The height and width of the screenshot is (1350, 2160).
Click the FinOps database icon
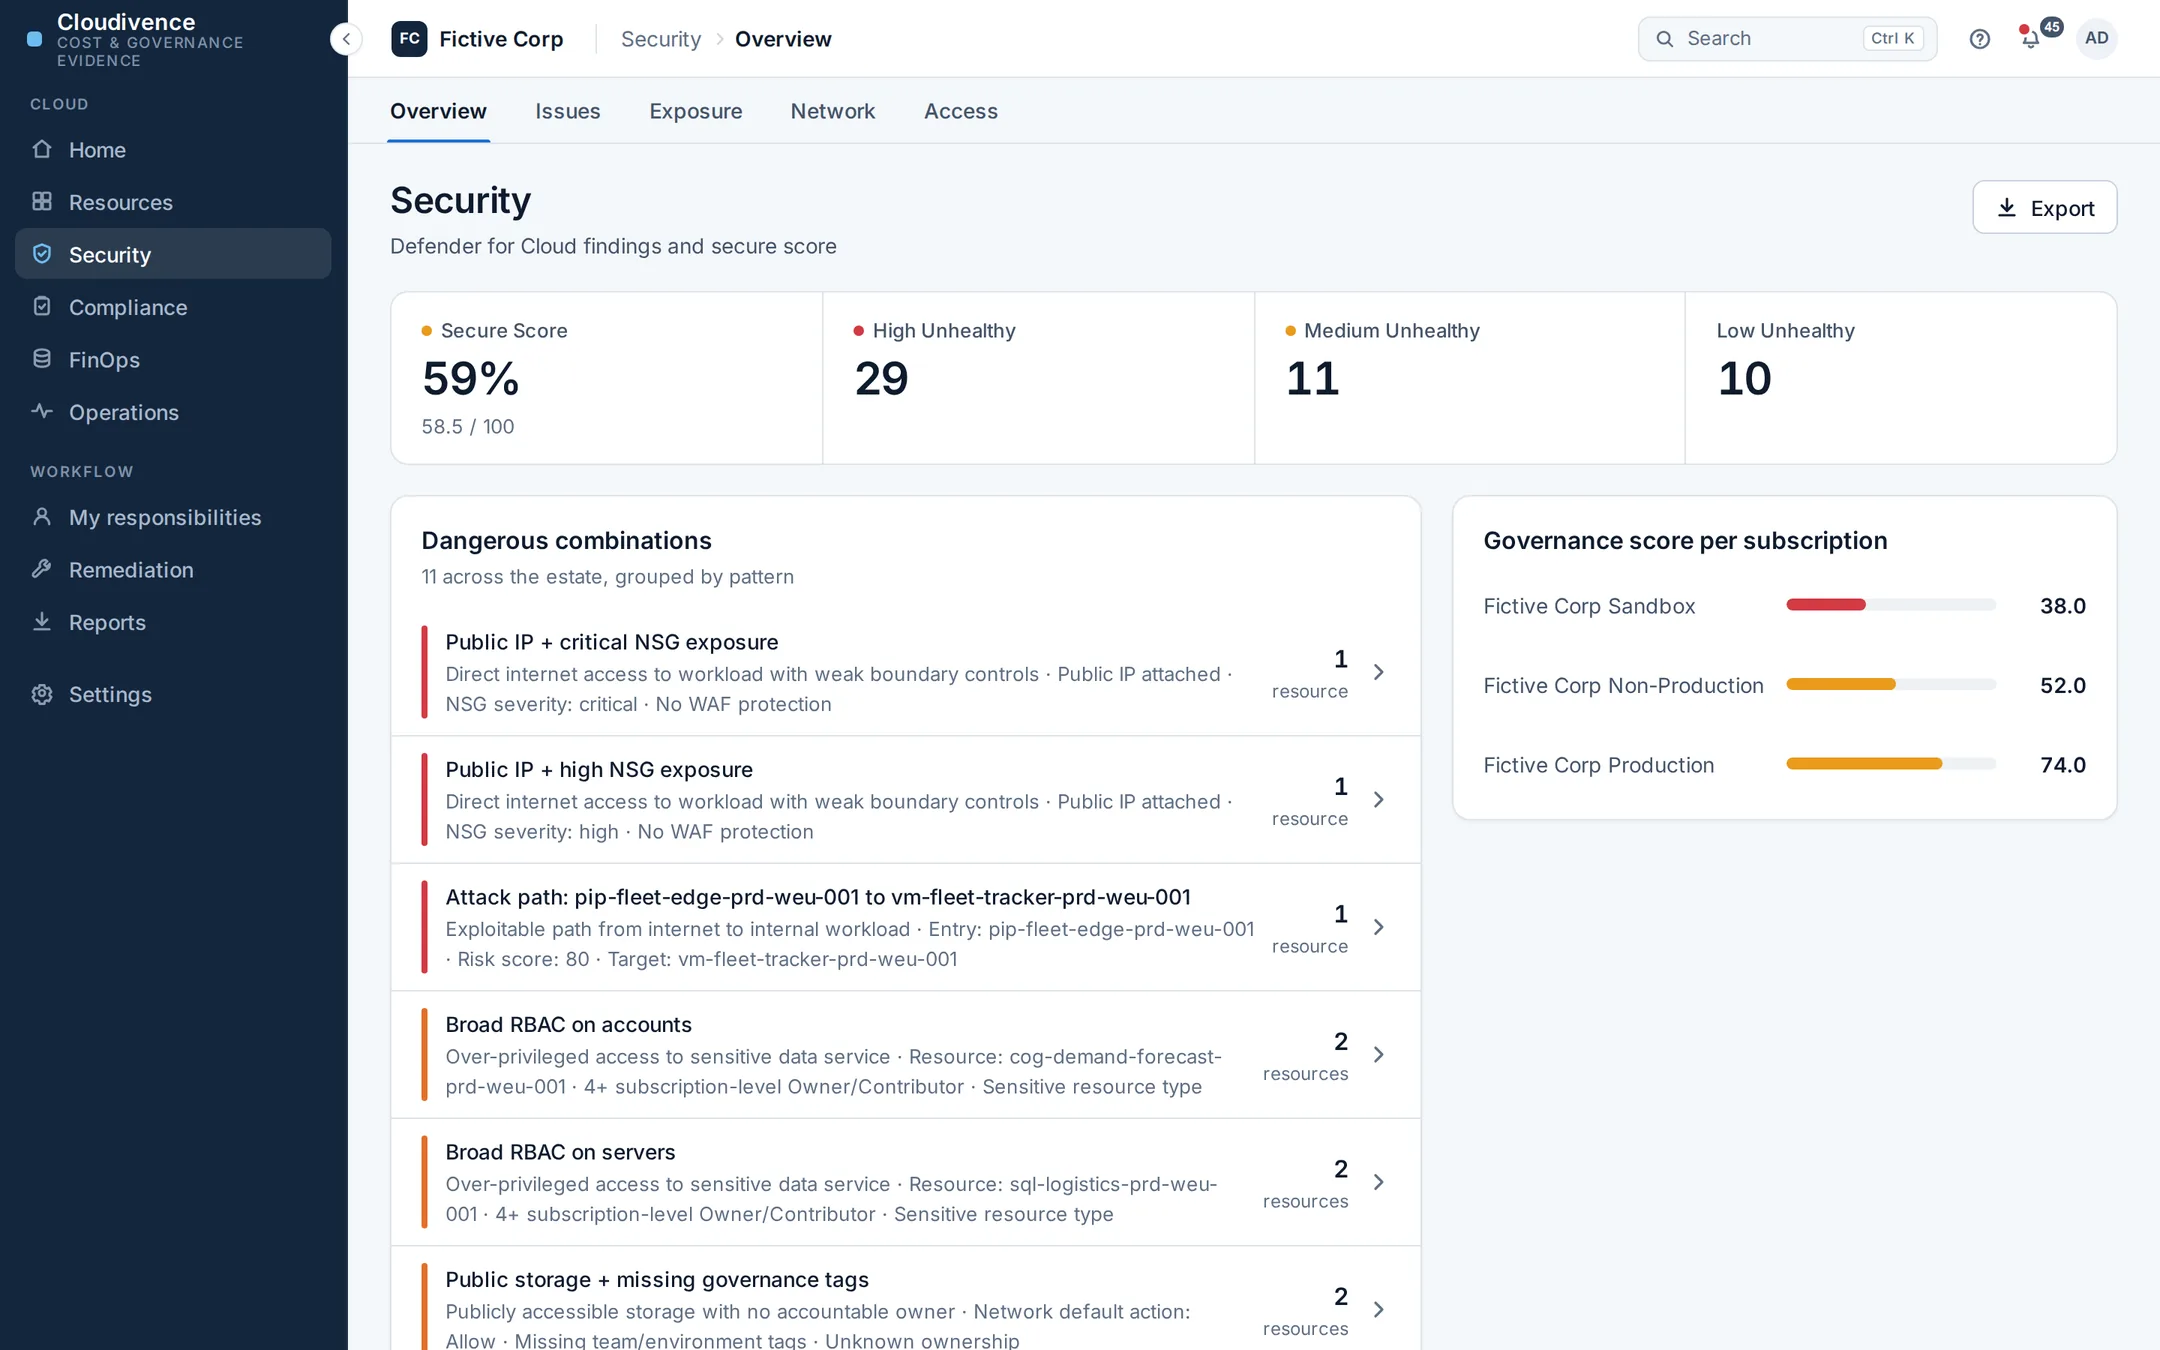coord(41,359)
